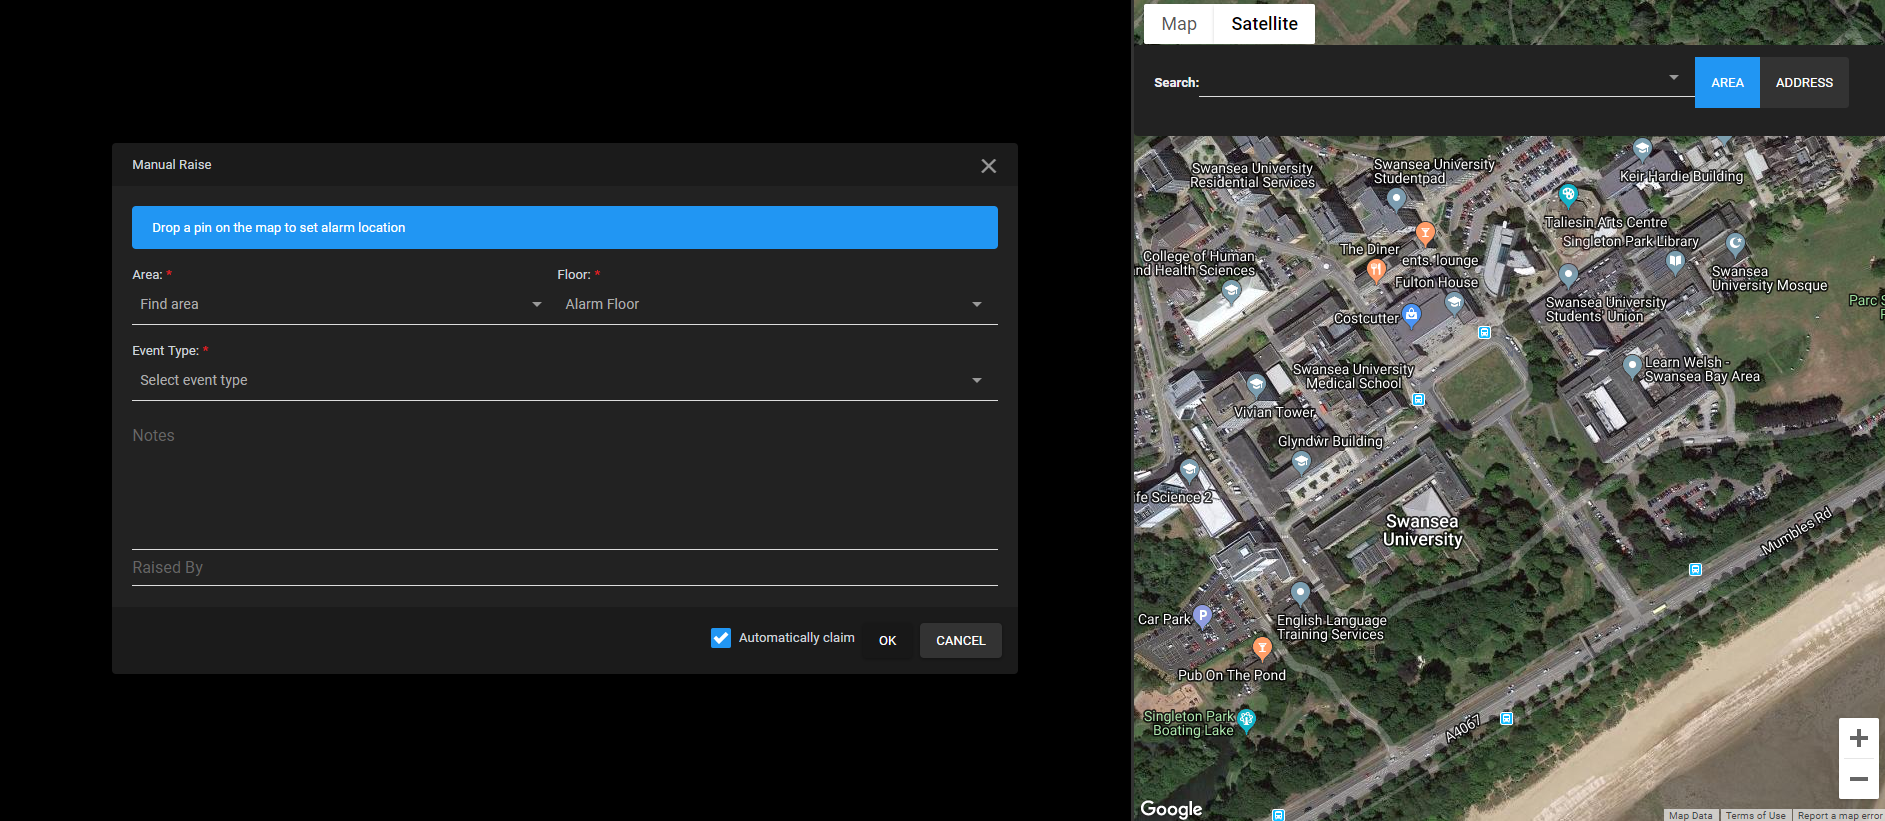The image size is (1885, 821).
Task: Switch to Satellite view tab
Action: (x=1265, y=24)
